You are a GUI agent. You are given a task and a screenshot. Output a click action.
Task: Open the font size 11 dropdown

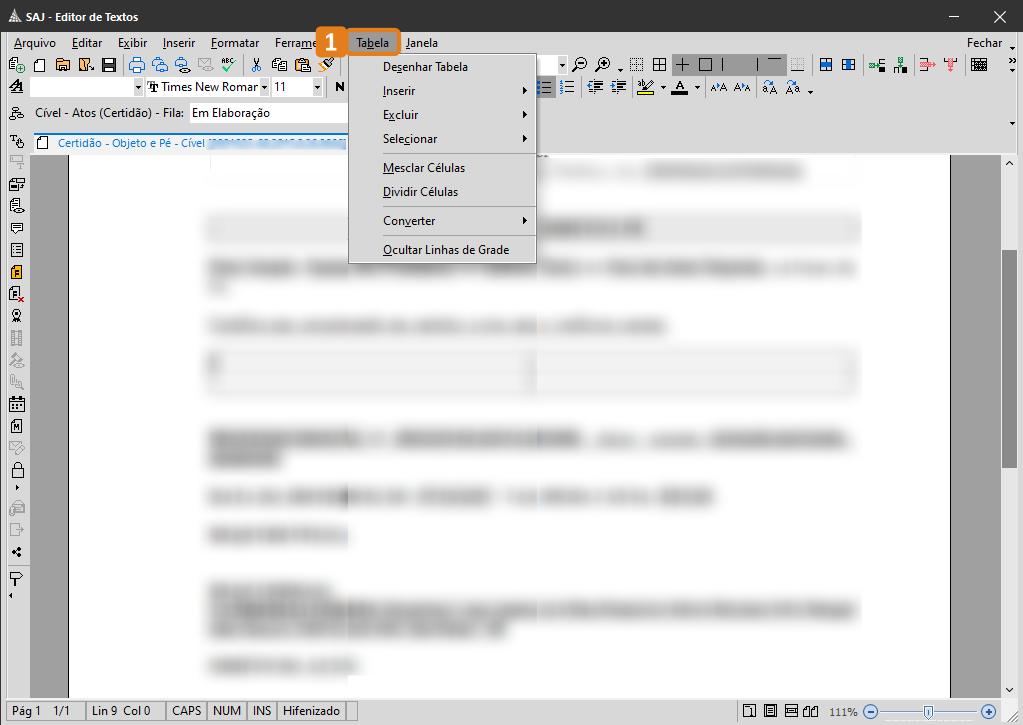pos(317,87)
